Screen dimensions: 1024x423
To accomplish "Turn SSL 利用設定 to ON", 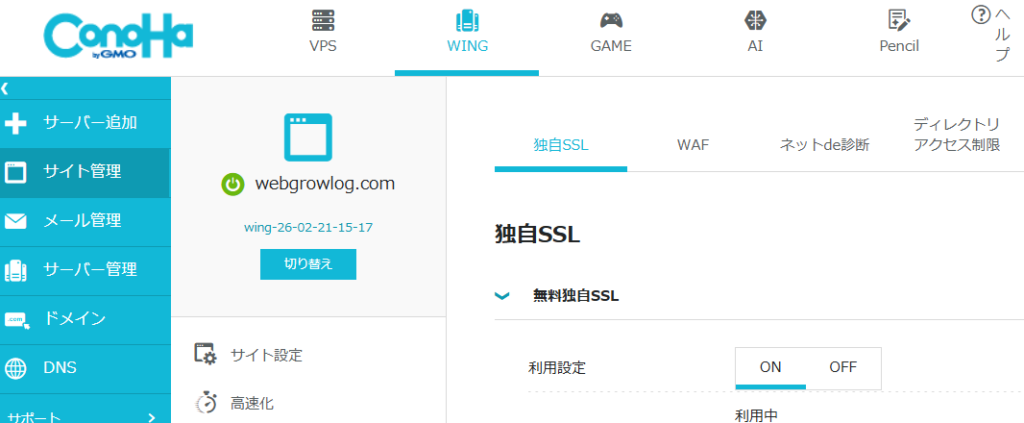I will point(770,367).
